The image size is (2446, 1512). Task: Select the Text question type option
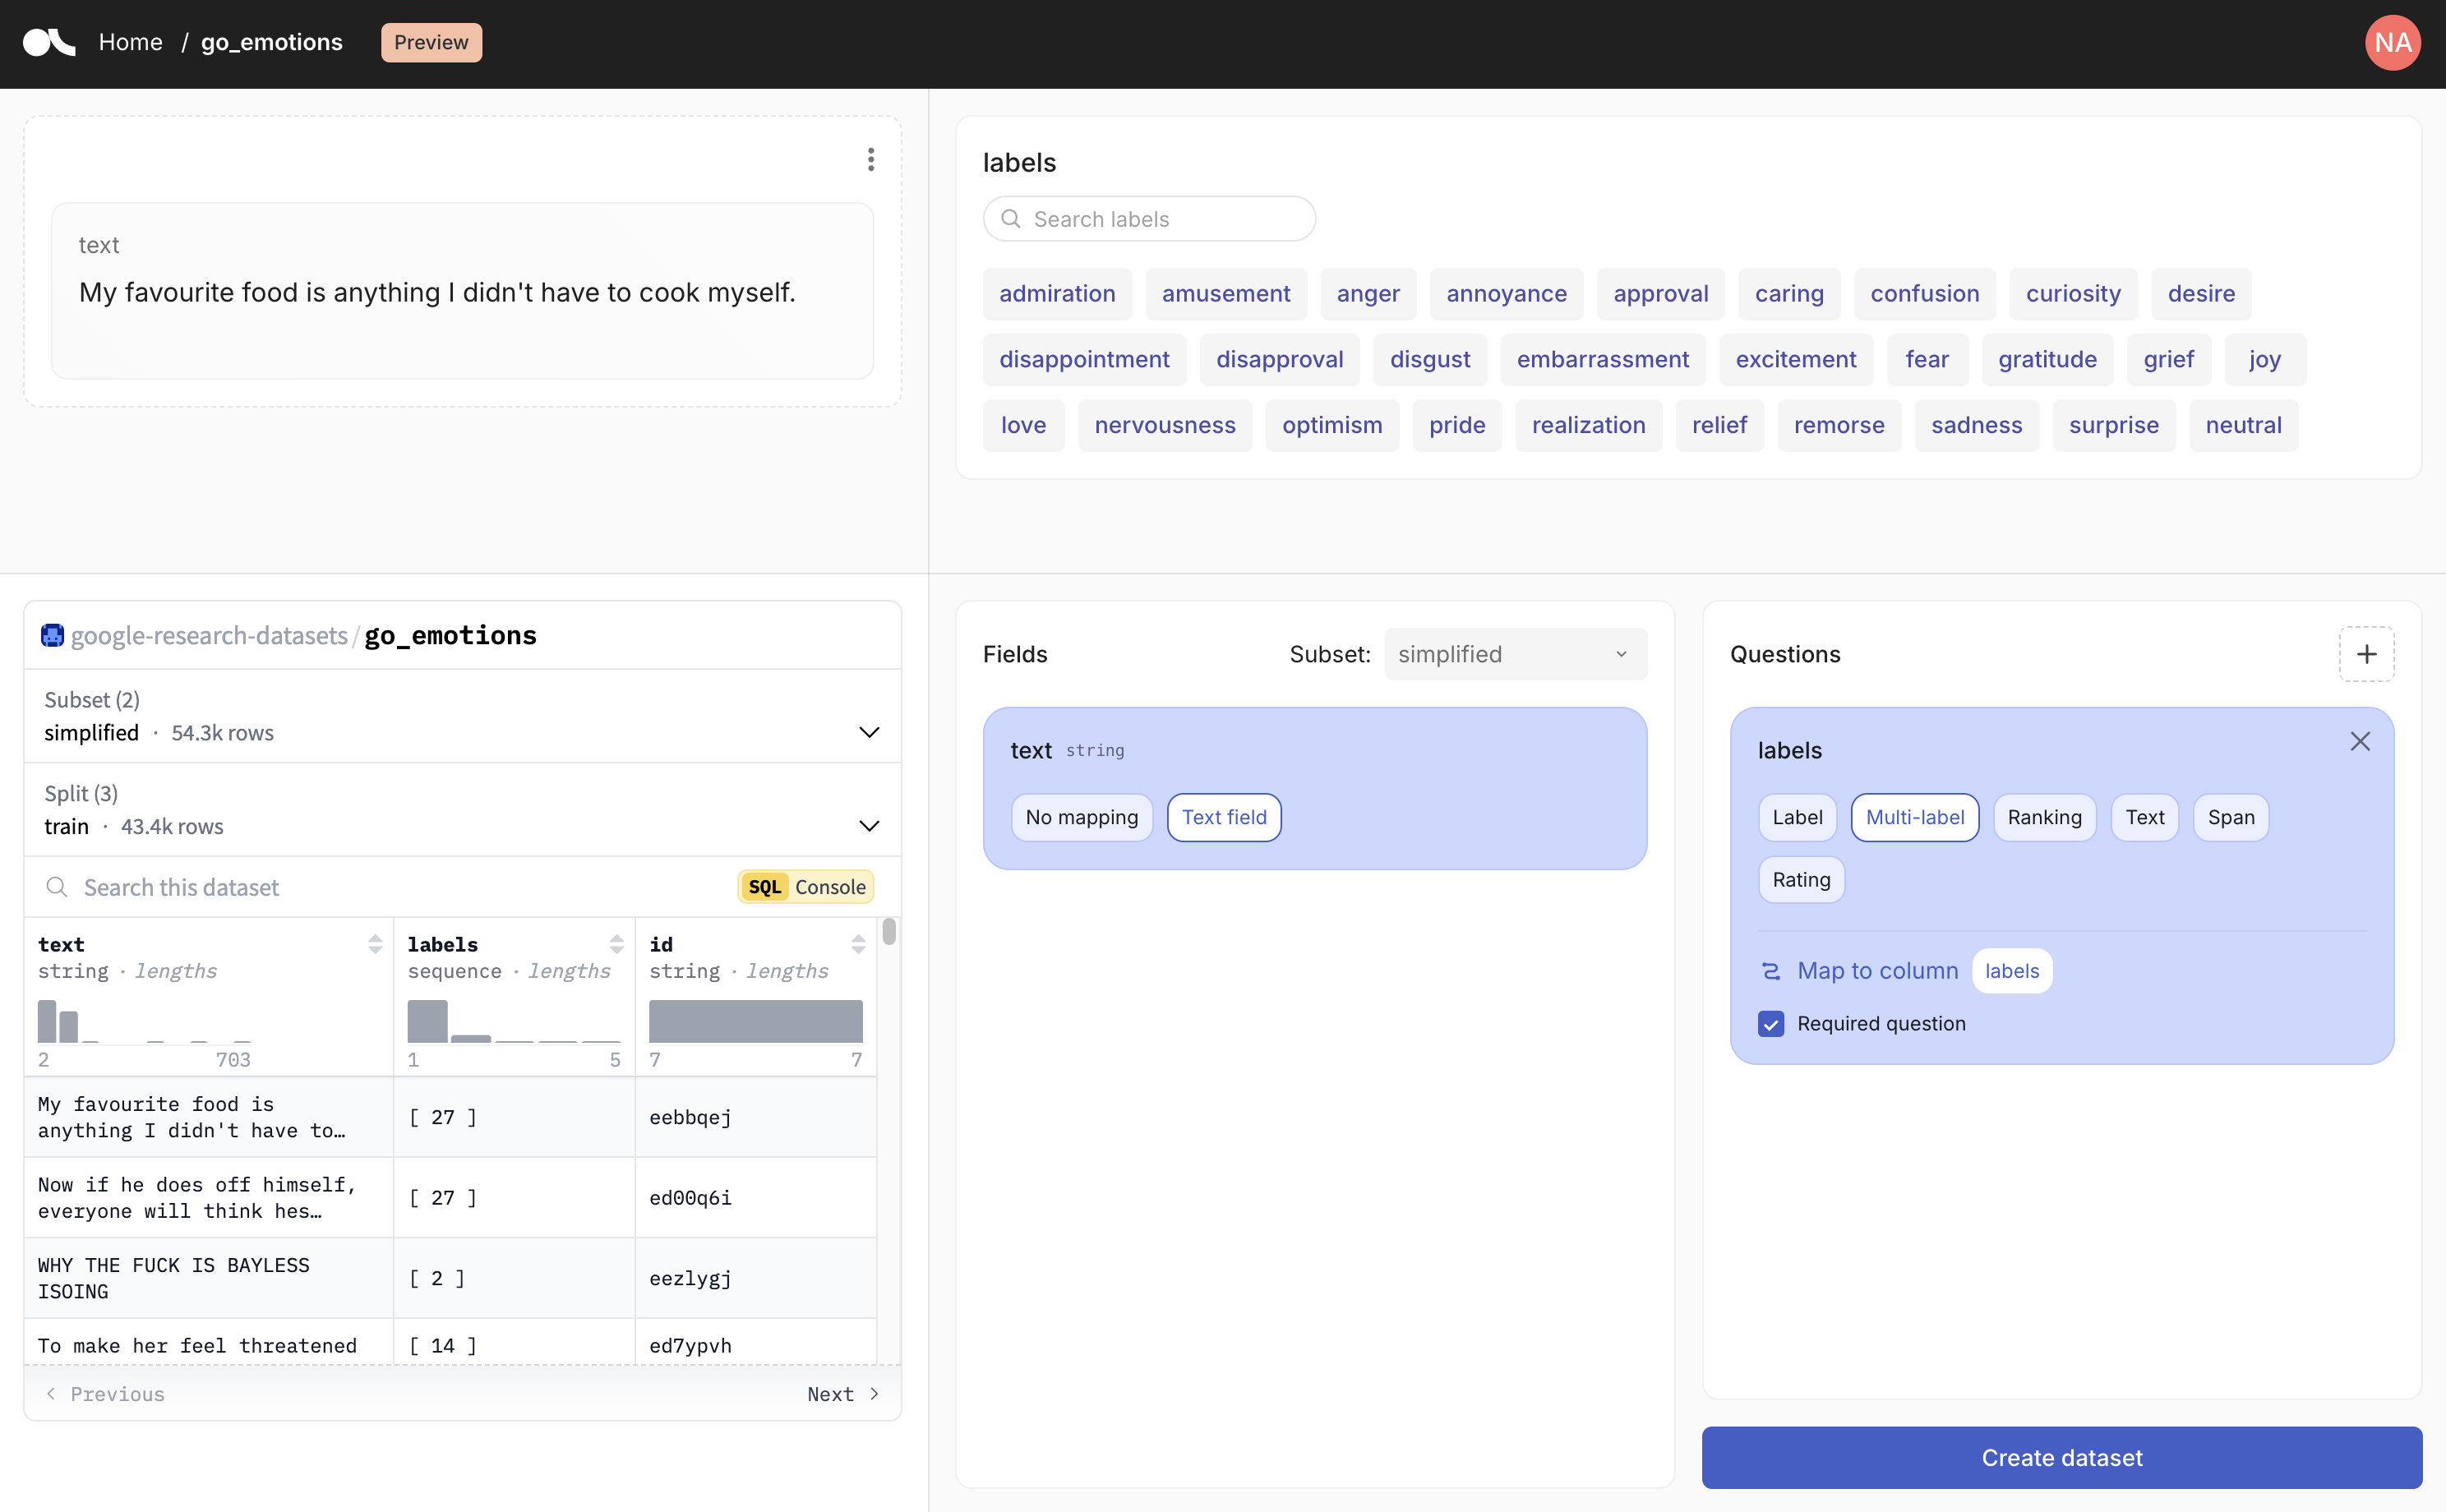(2145, 815)
